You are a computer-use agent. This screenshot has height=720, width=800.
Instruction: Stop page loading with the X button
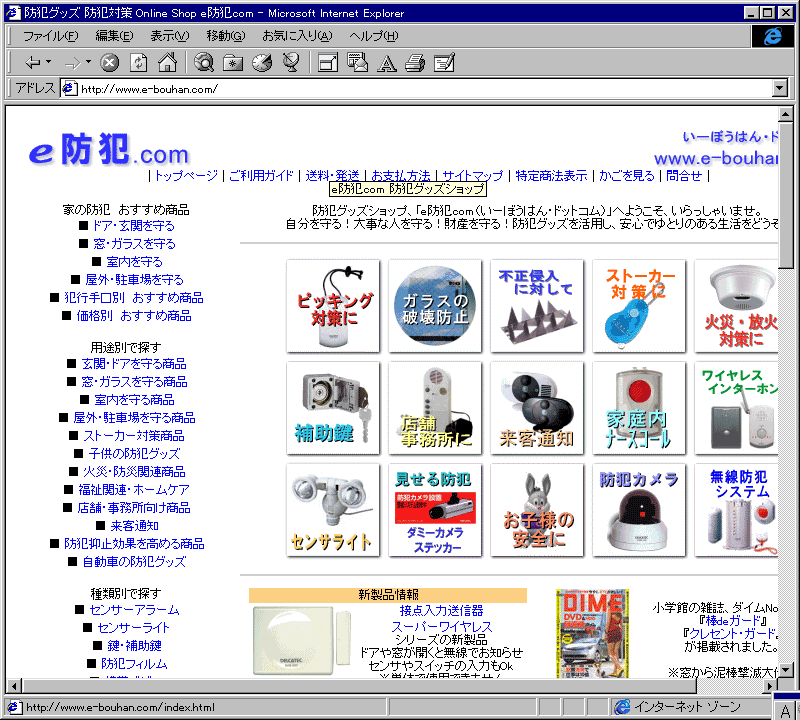tap(109, 63)
